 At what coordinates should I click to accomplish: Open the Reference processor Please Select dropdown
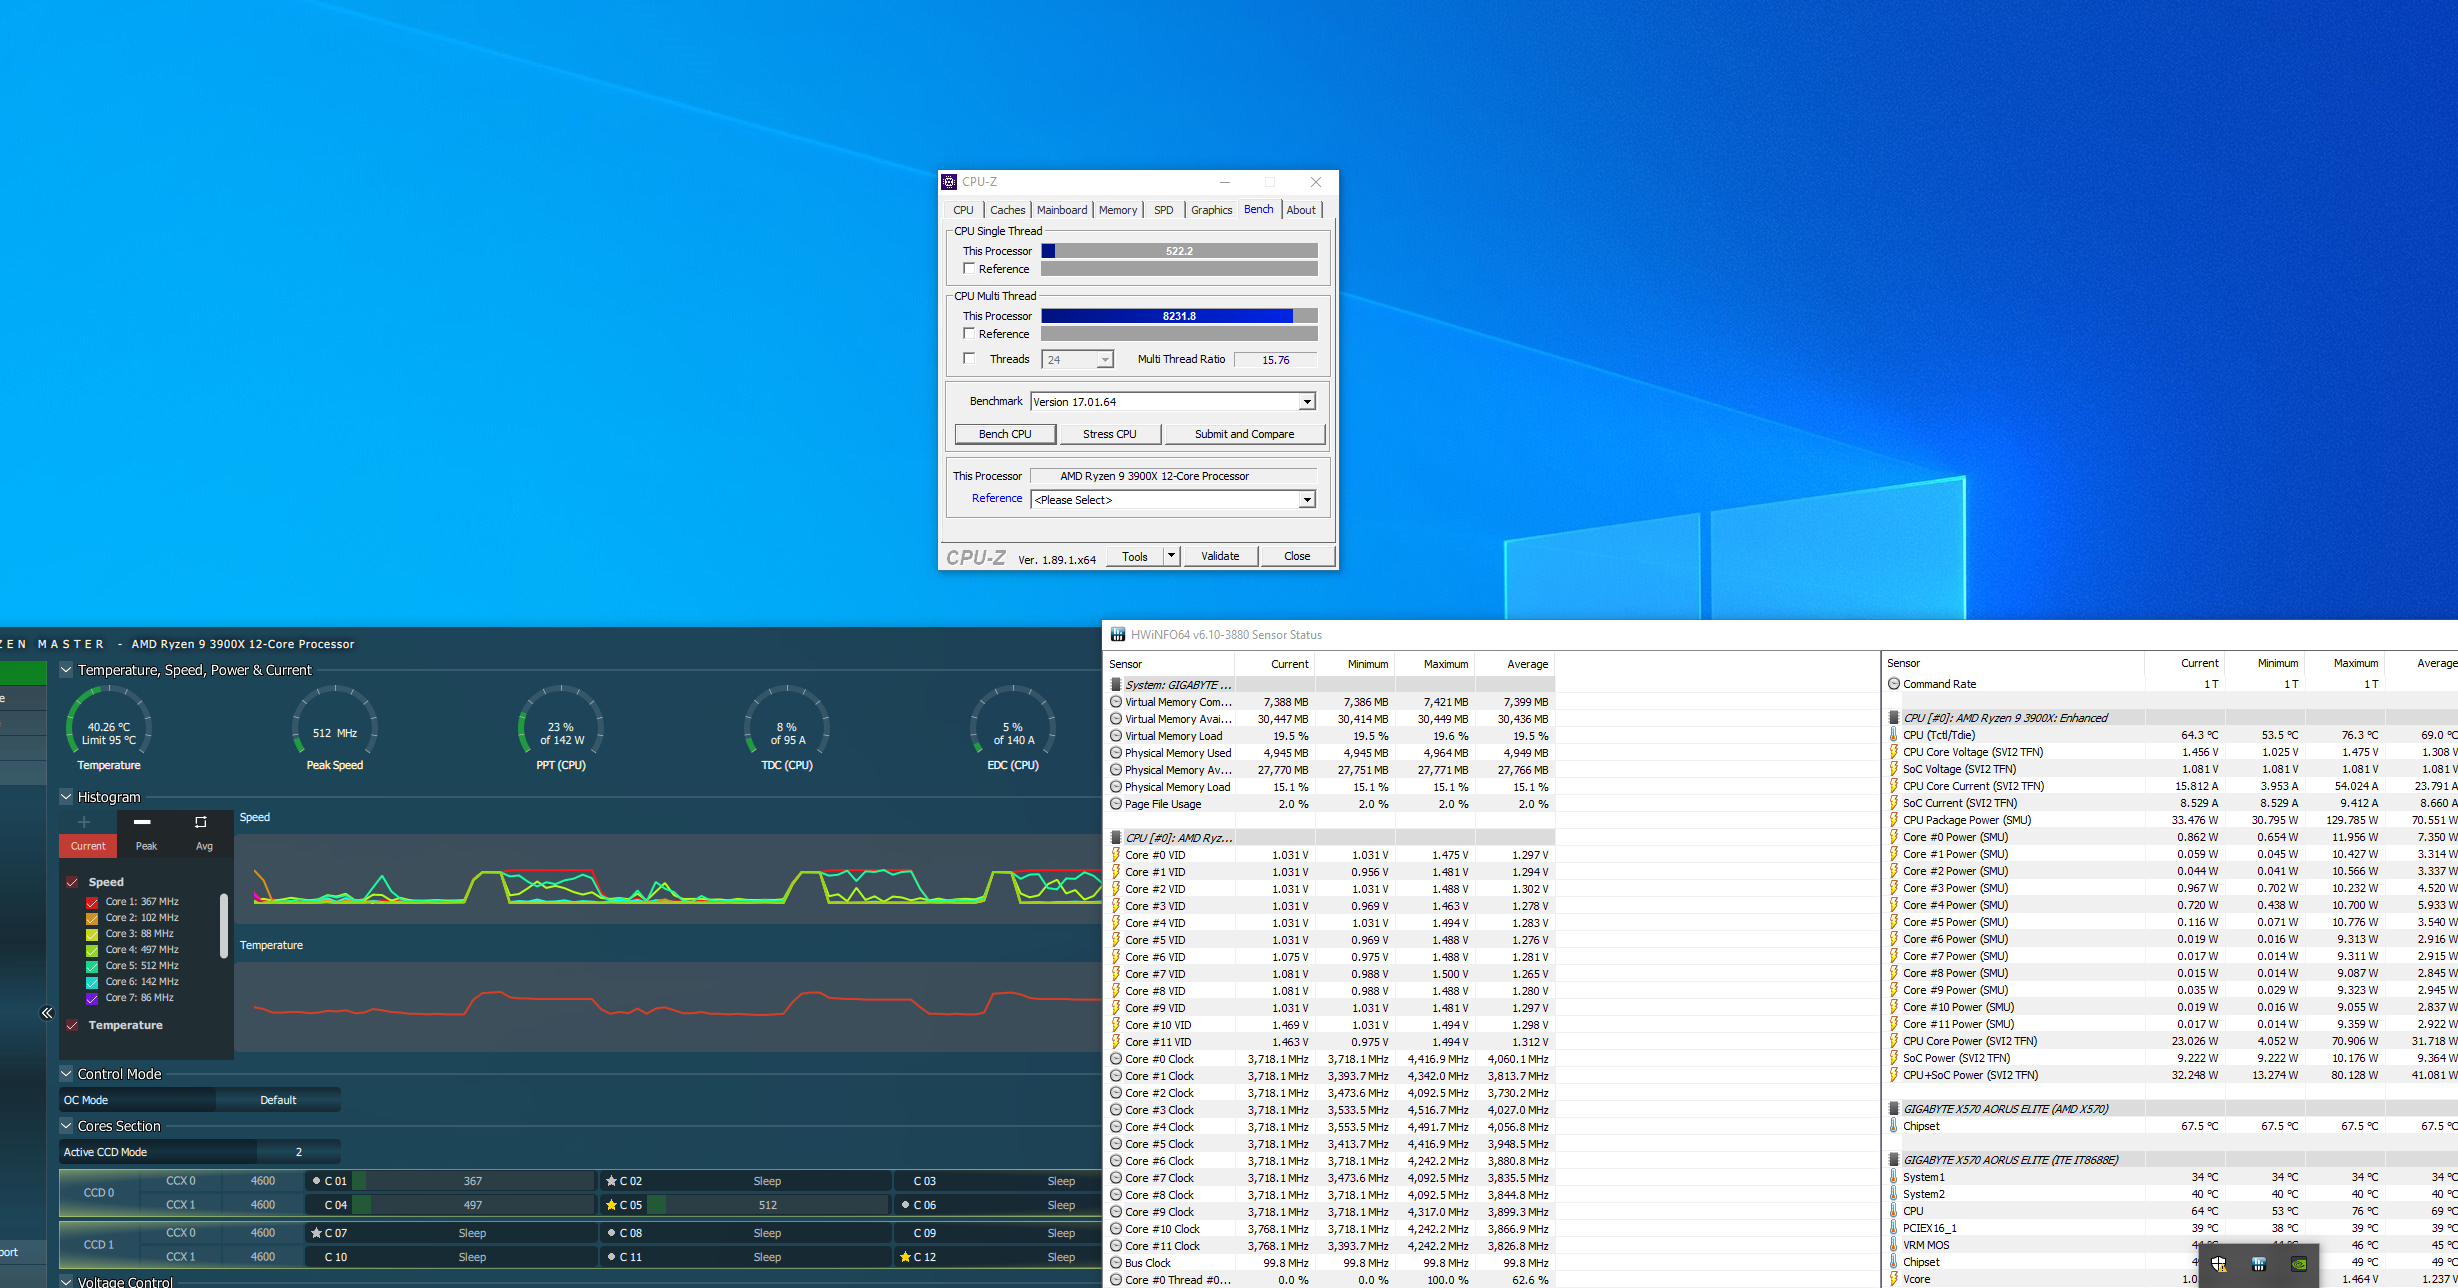tap(1307, 500)
